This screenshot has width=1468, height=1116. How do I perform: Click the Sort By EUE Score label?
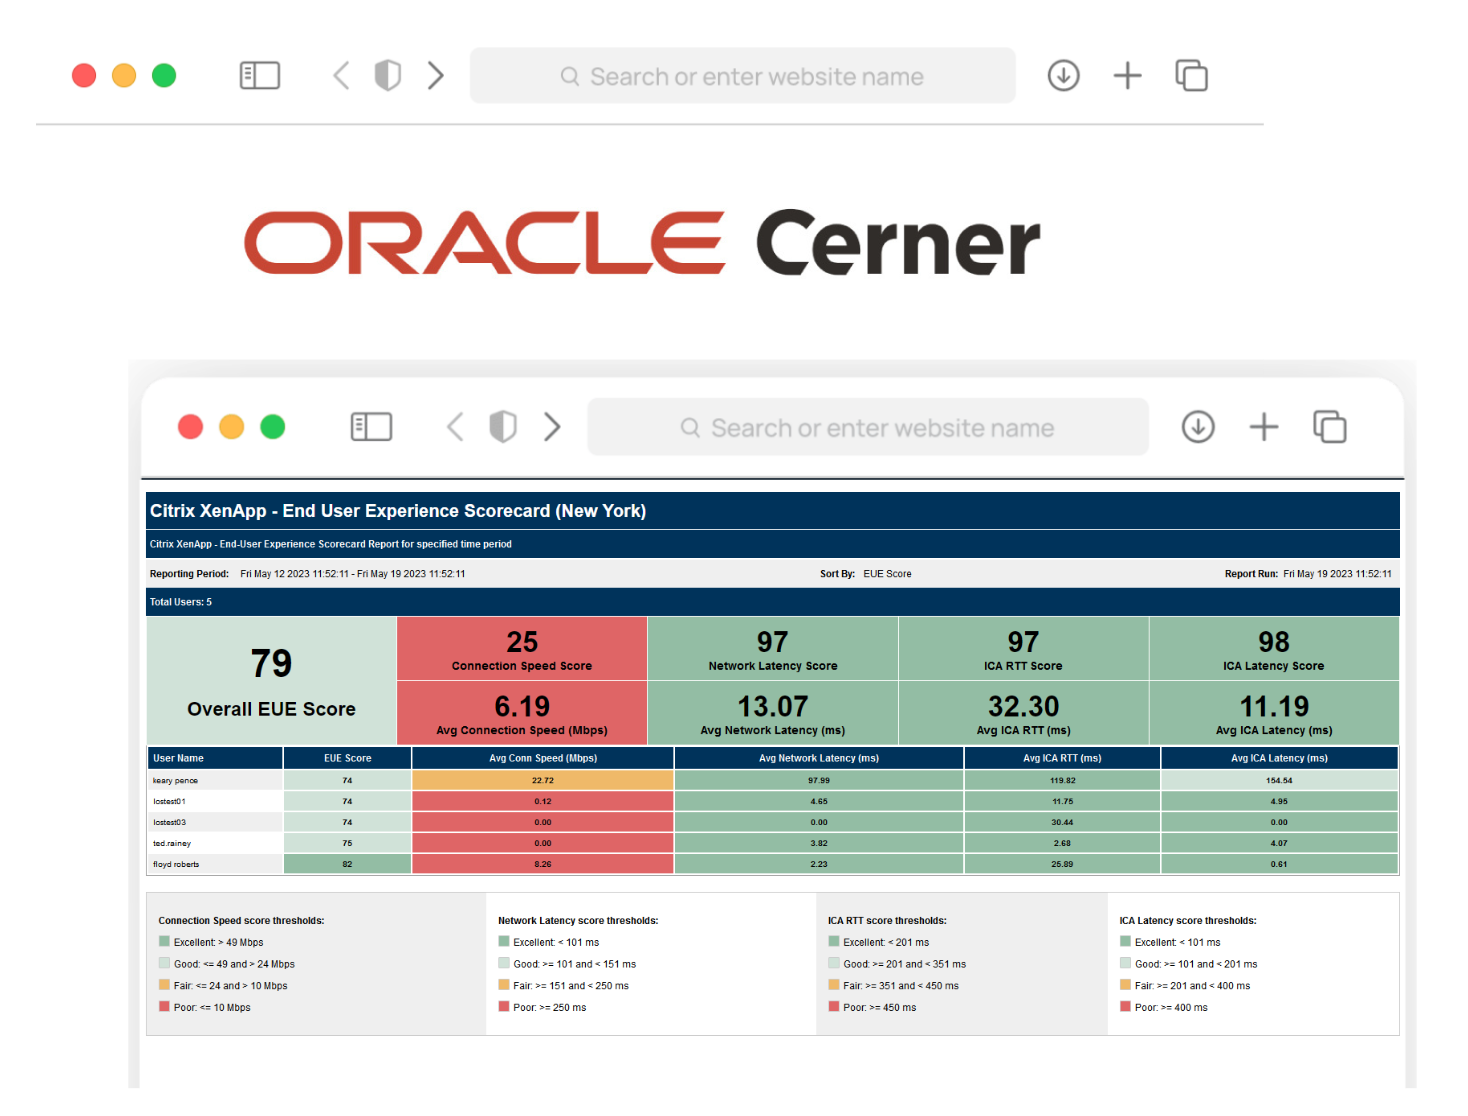[865, 574]
